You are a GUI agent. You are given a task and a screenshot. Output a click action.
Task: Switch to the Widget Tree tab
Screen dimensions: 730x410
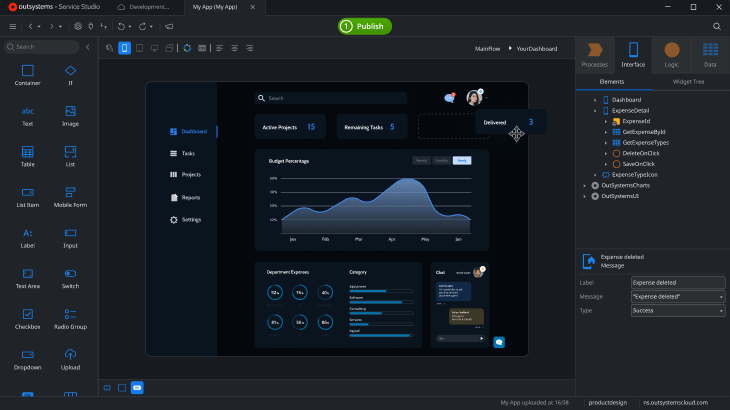click(x=688, y=81)
